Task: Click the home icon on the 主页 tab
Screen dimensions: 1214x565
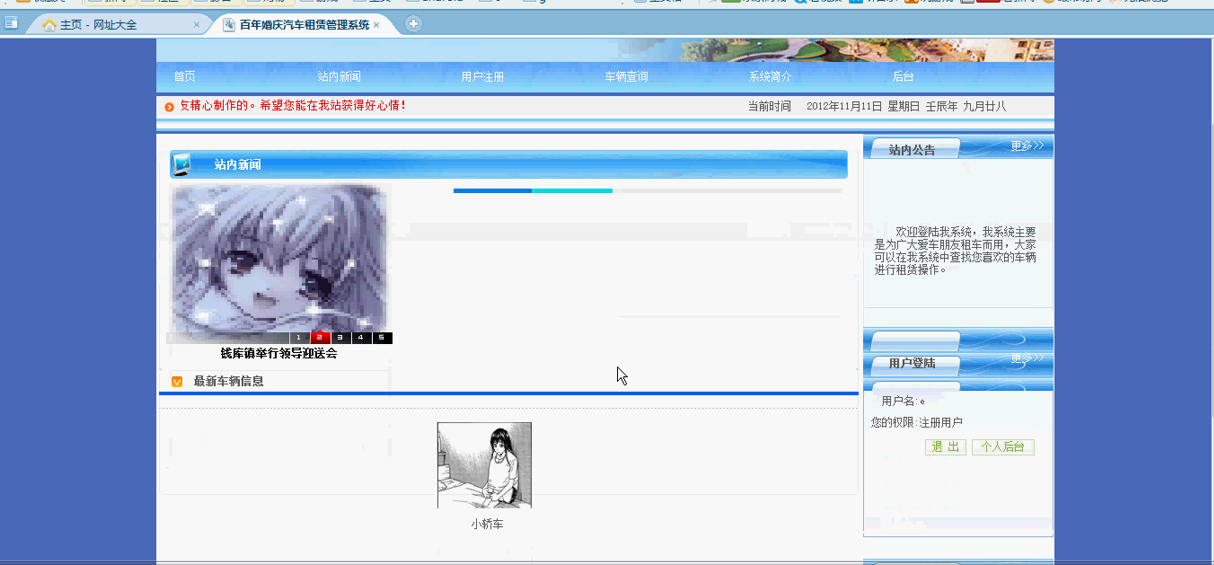Action: click(x=49, y=25)
